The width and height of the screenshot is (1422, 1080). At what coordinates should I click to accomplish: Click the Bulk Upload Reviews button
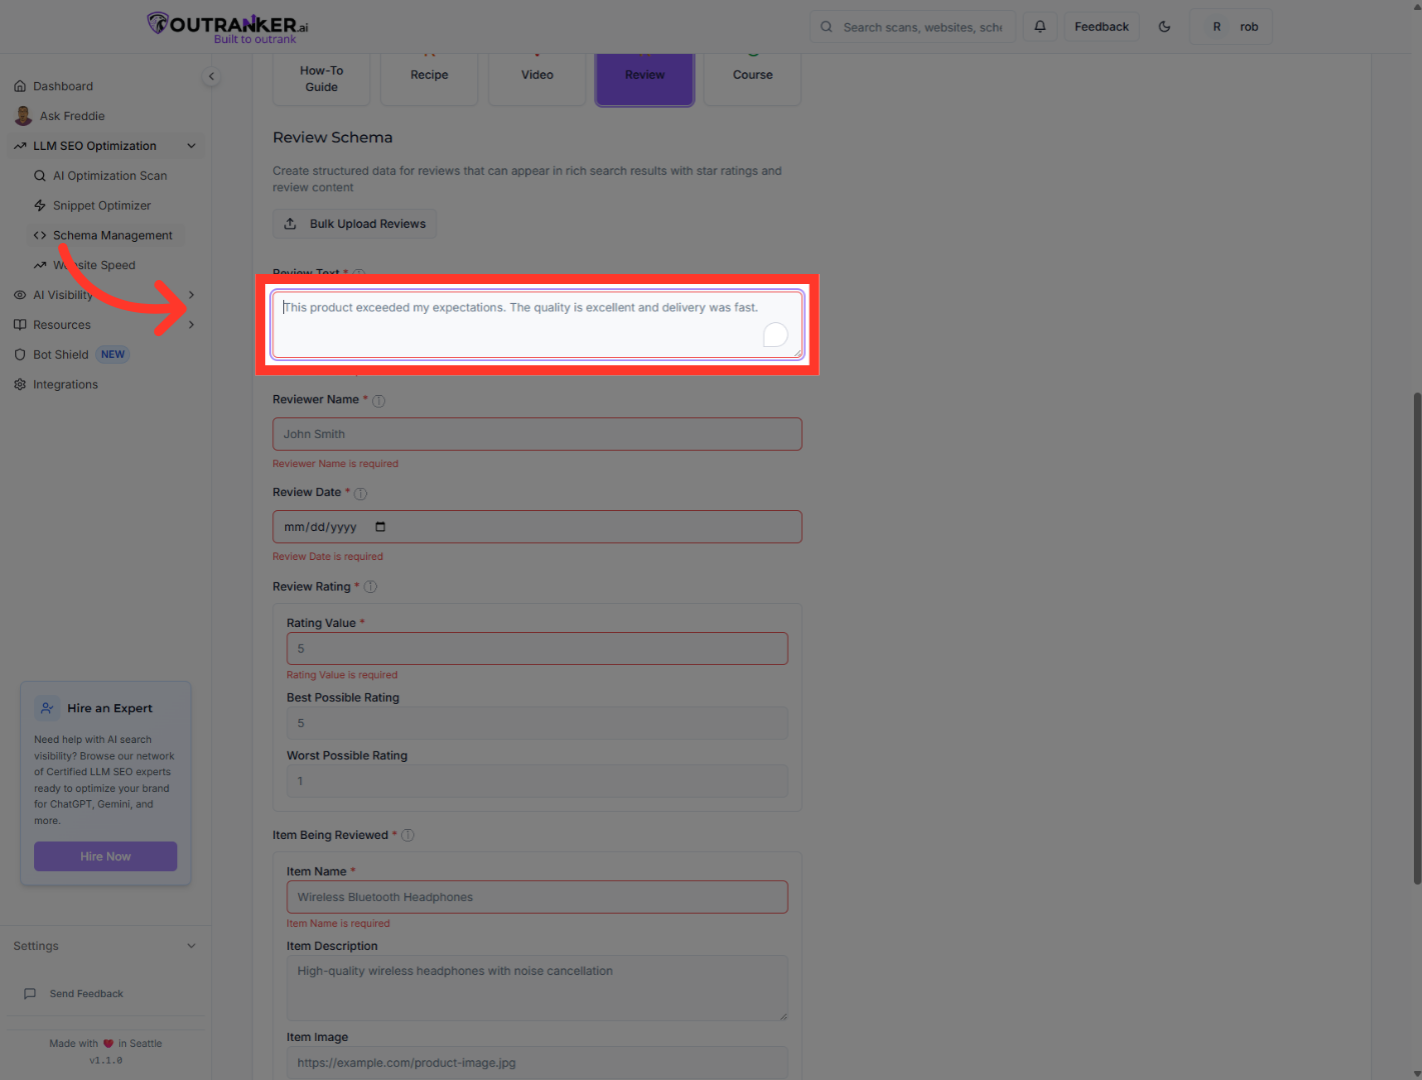pos(355,224)
